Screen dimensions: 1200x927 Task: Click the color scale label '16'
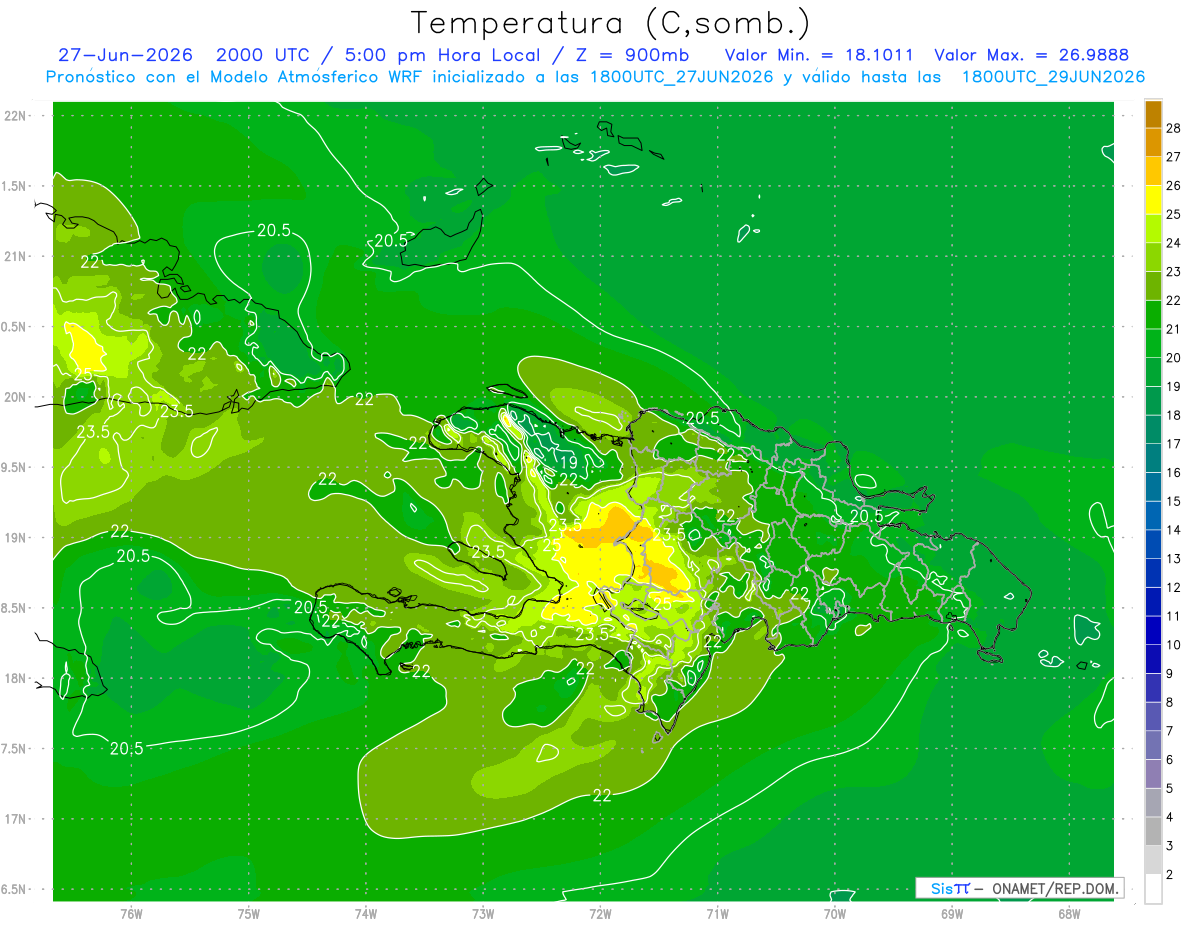[1174, 472]
